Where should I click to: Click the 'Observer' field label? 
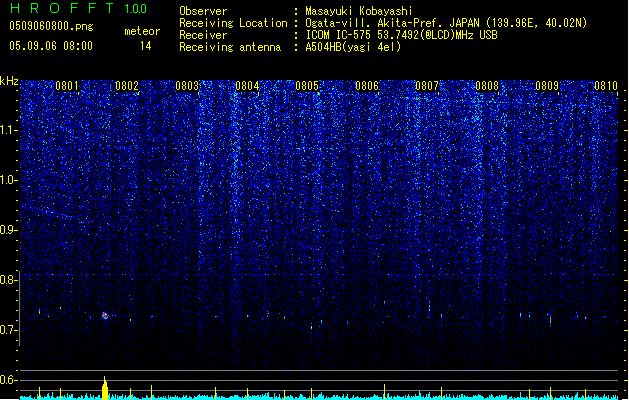click(x=203, y=11)
